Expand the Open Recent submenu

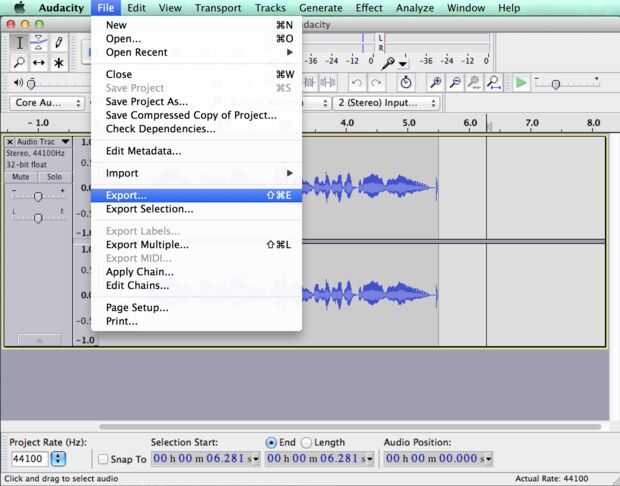click(196, 52)
